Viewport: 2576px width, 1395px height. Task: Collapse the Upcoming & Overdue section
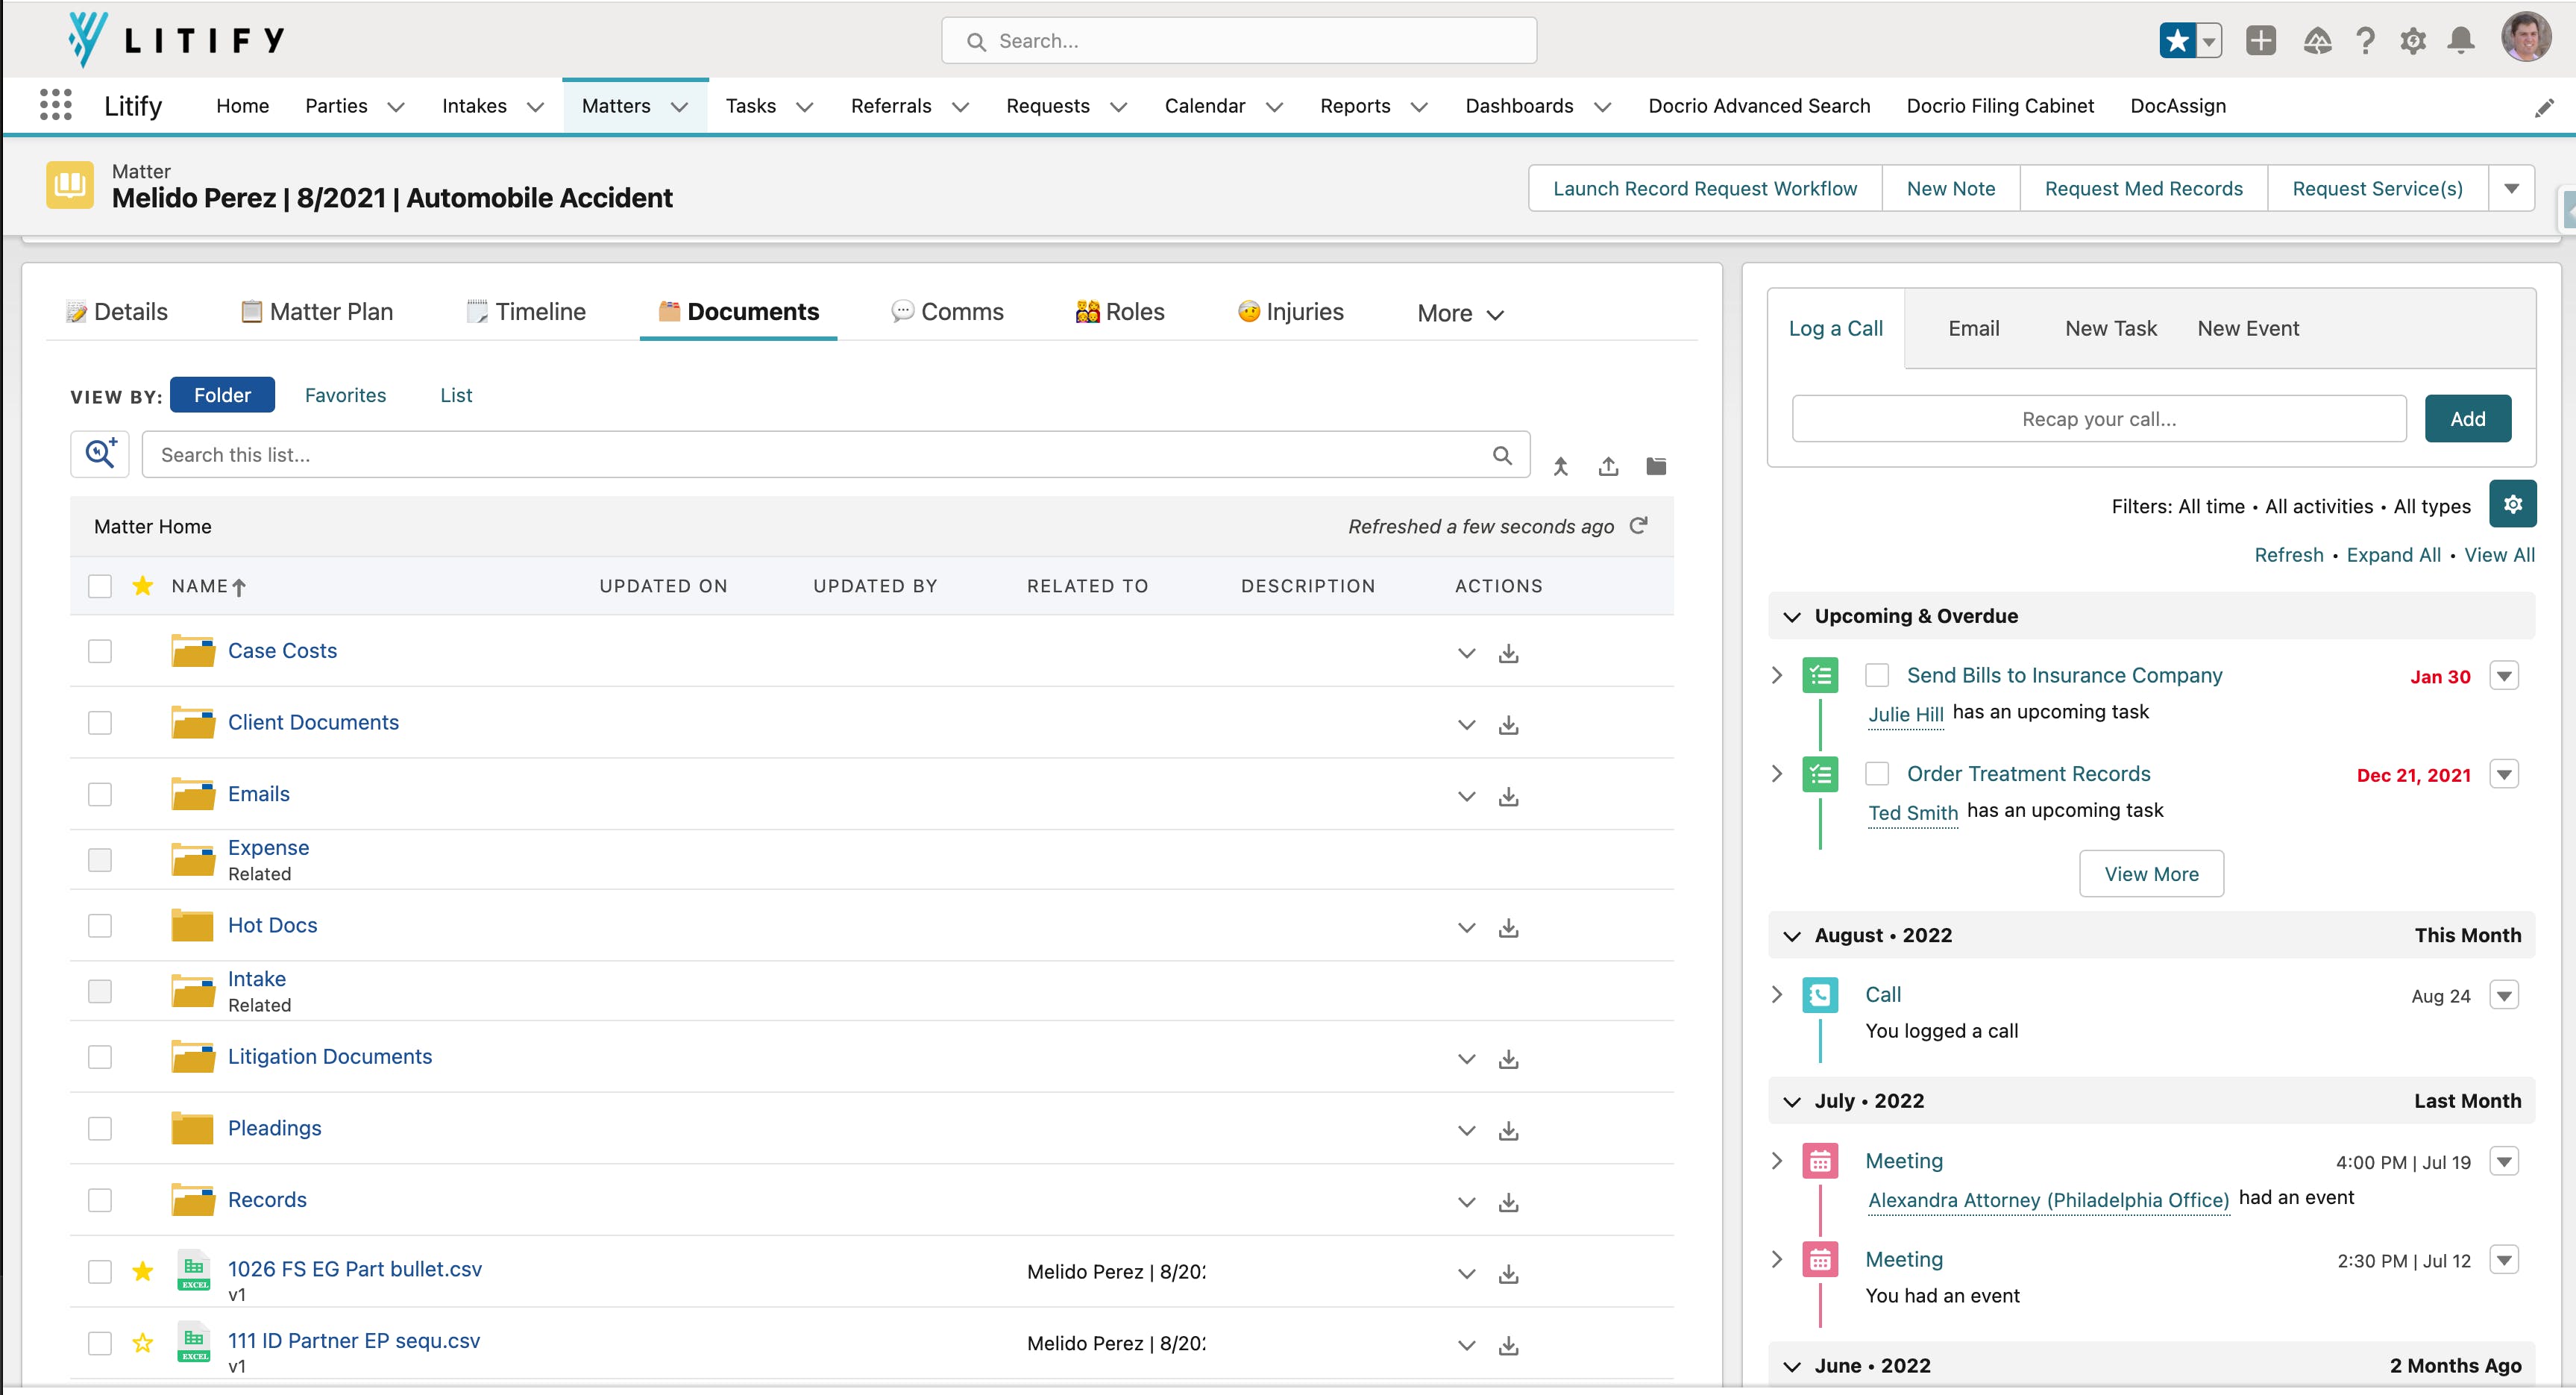(x=1792, y=616)
